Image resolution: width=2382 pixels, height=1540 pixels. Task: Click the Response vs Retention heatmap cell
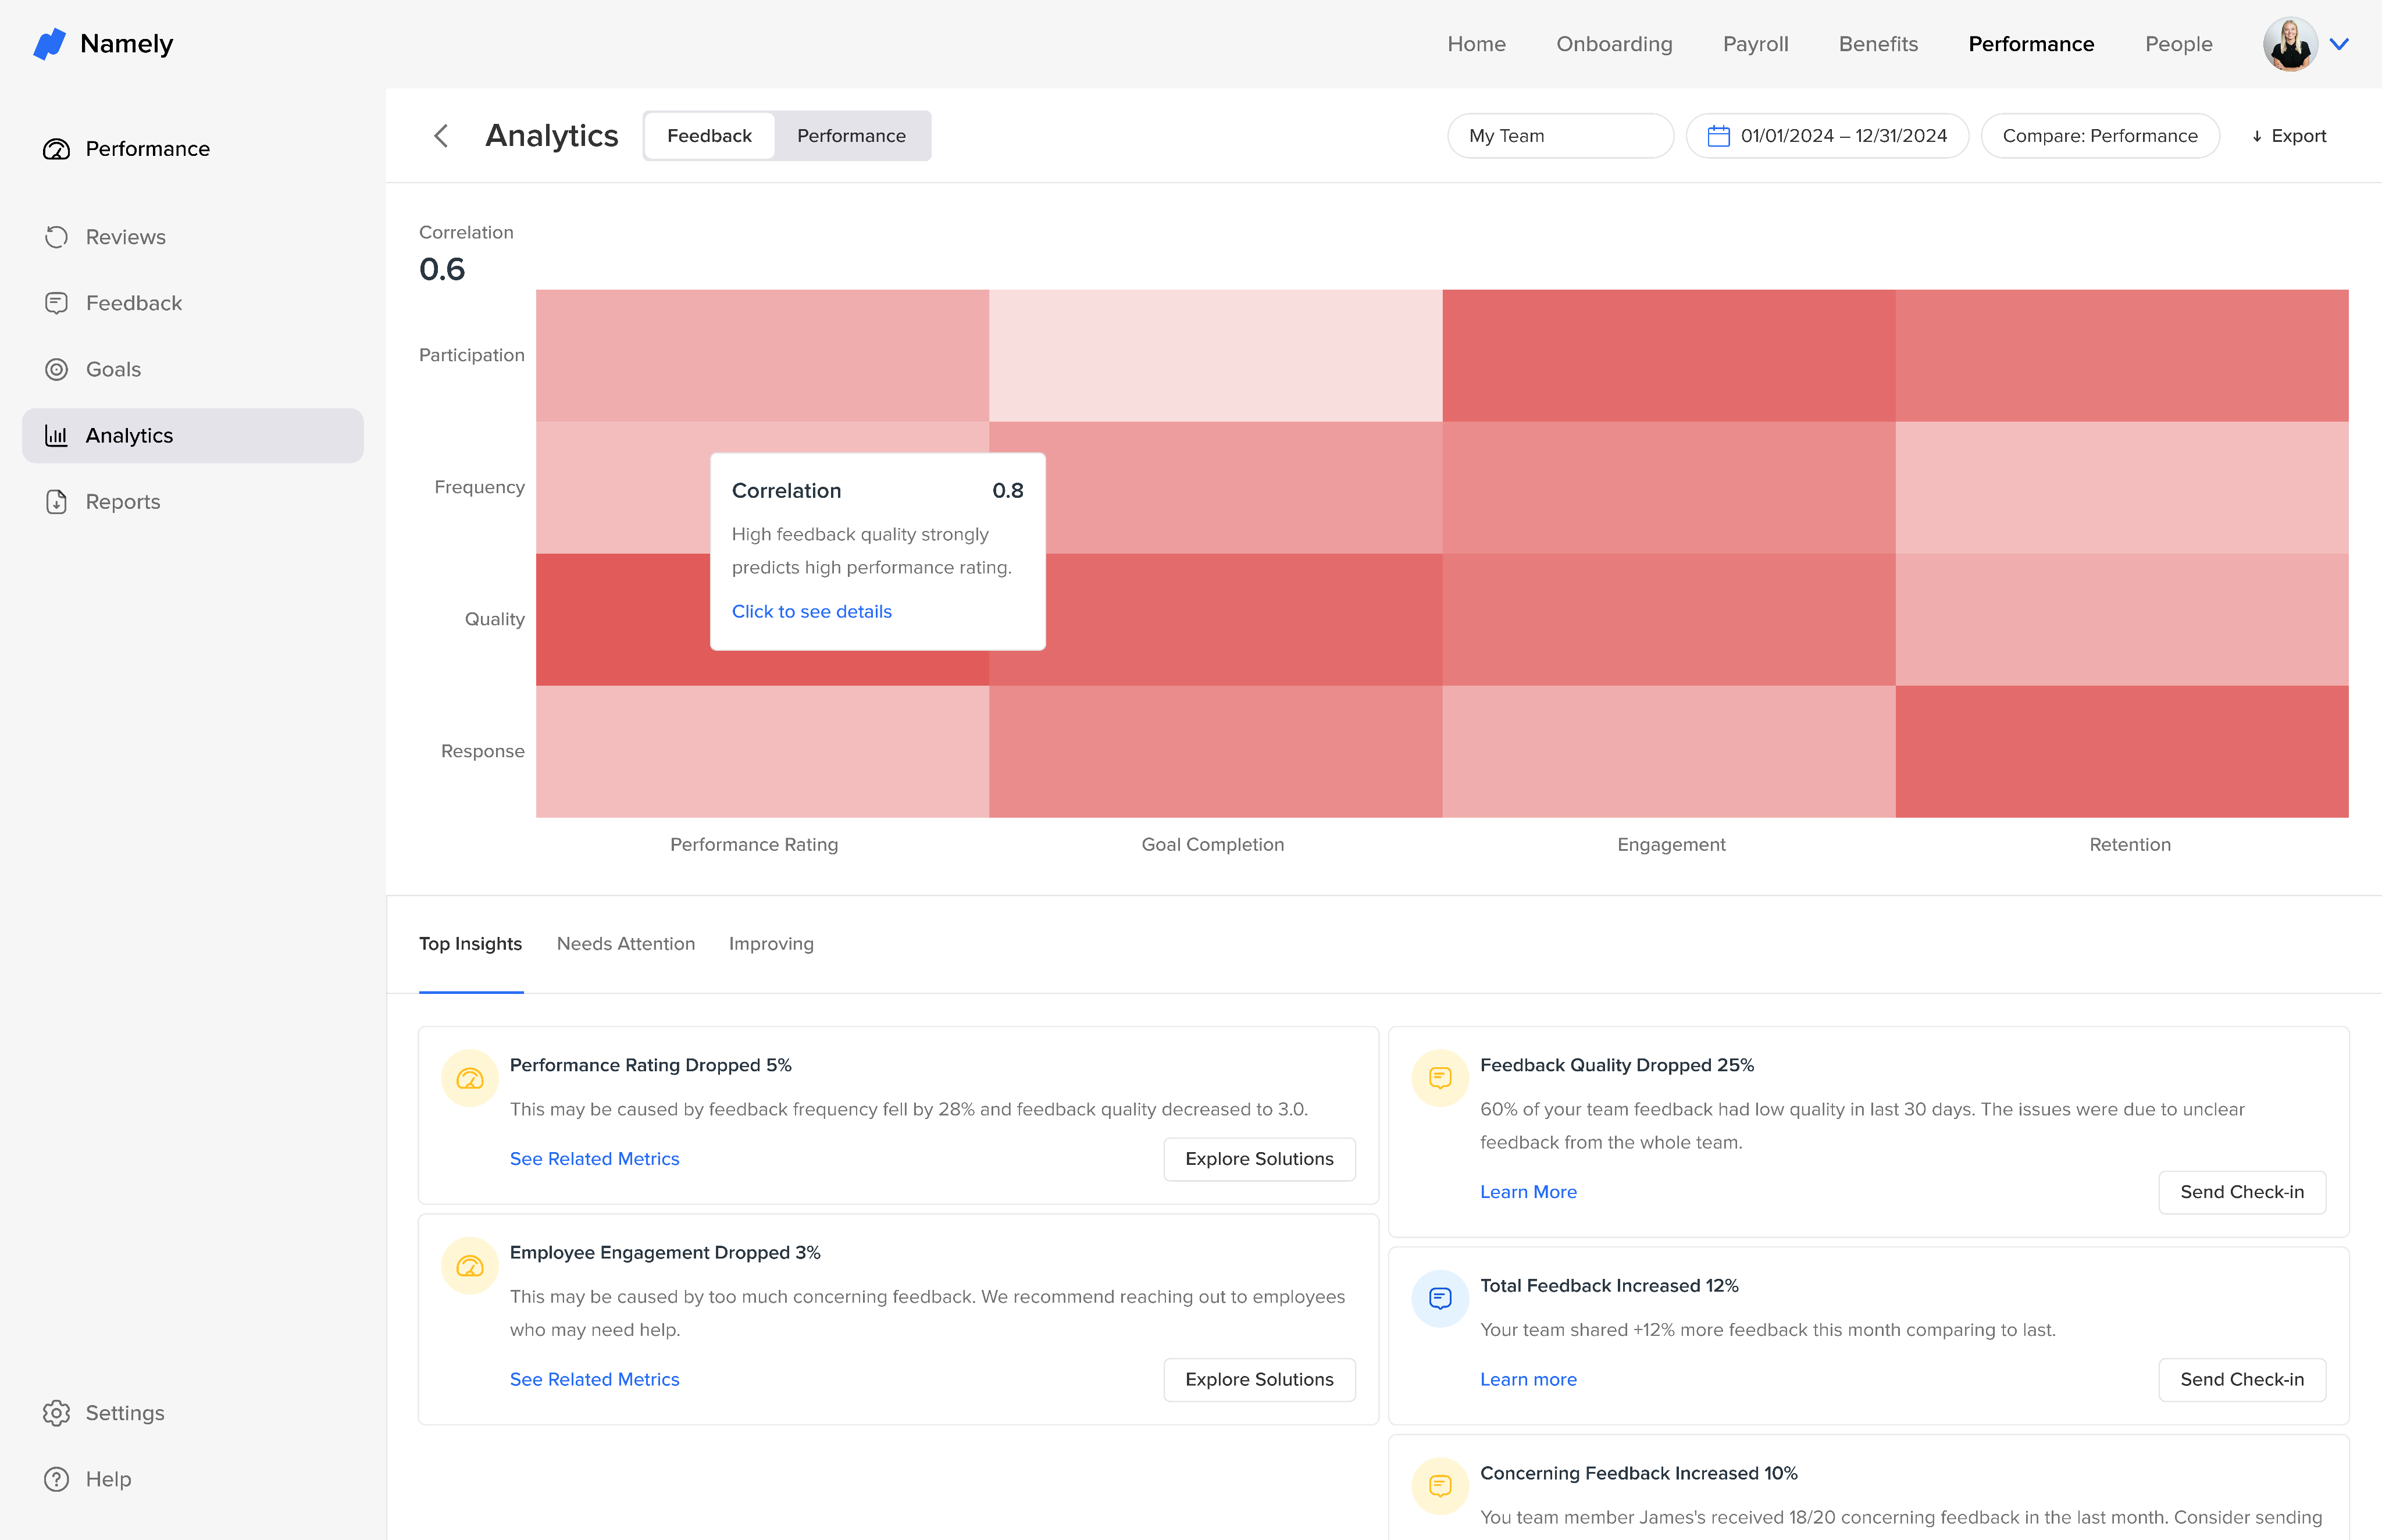2121,751
